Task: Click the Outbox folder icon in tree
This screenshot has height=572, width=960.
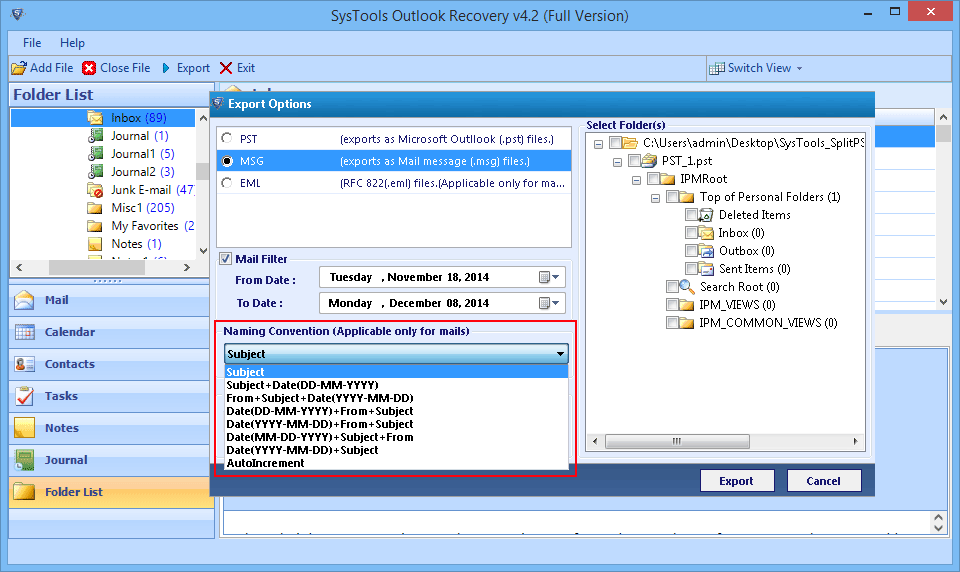Action: coord(706,251)
